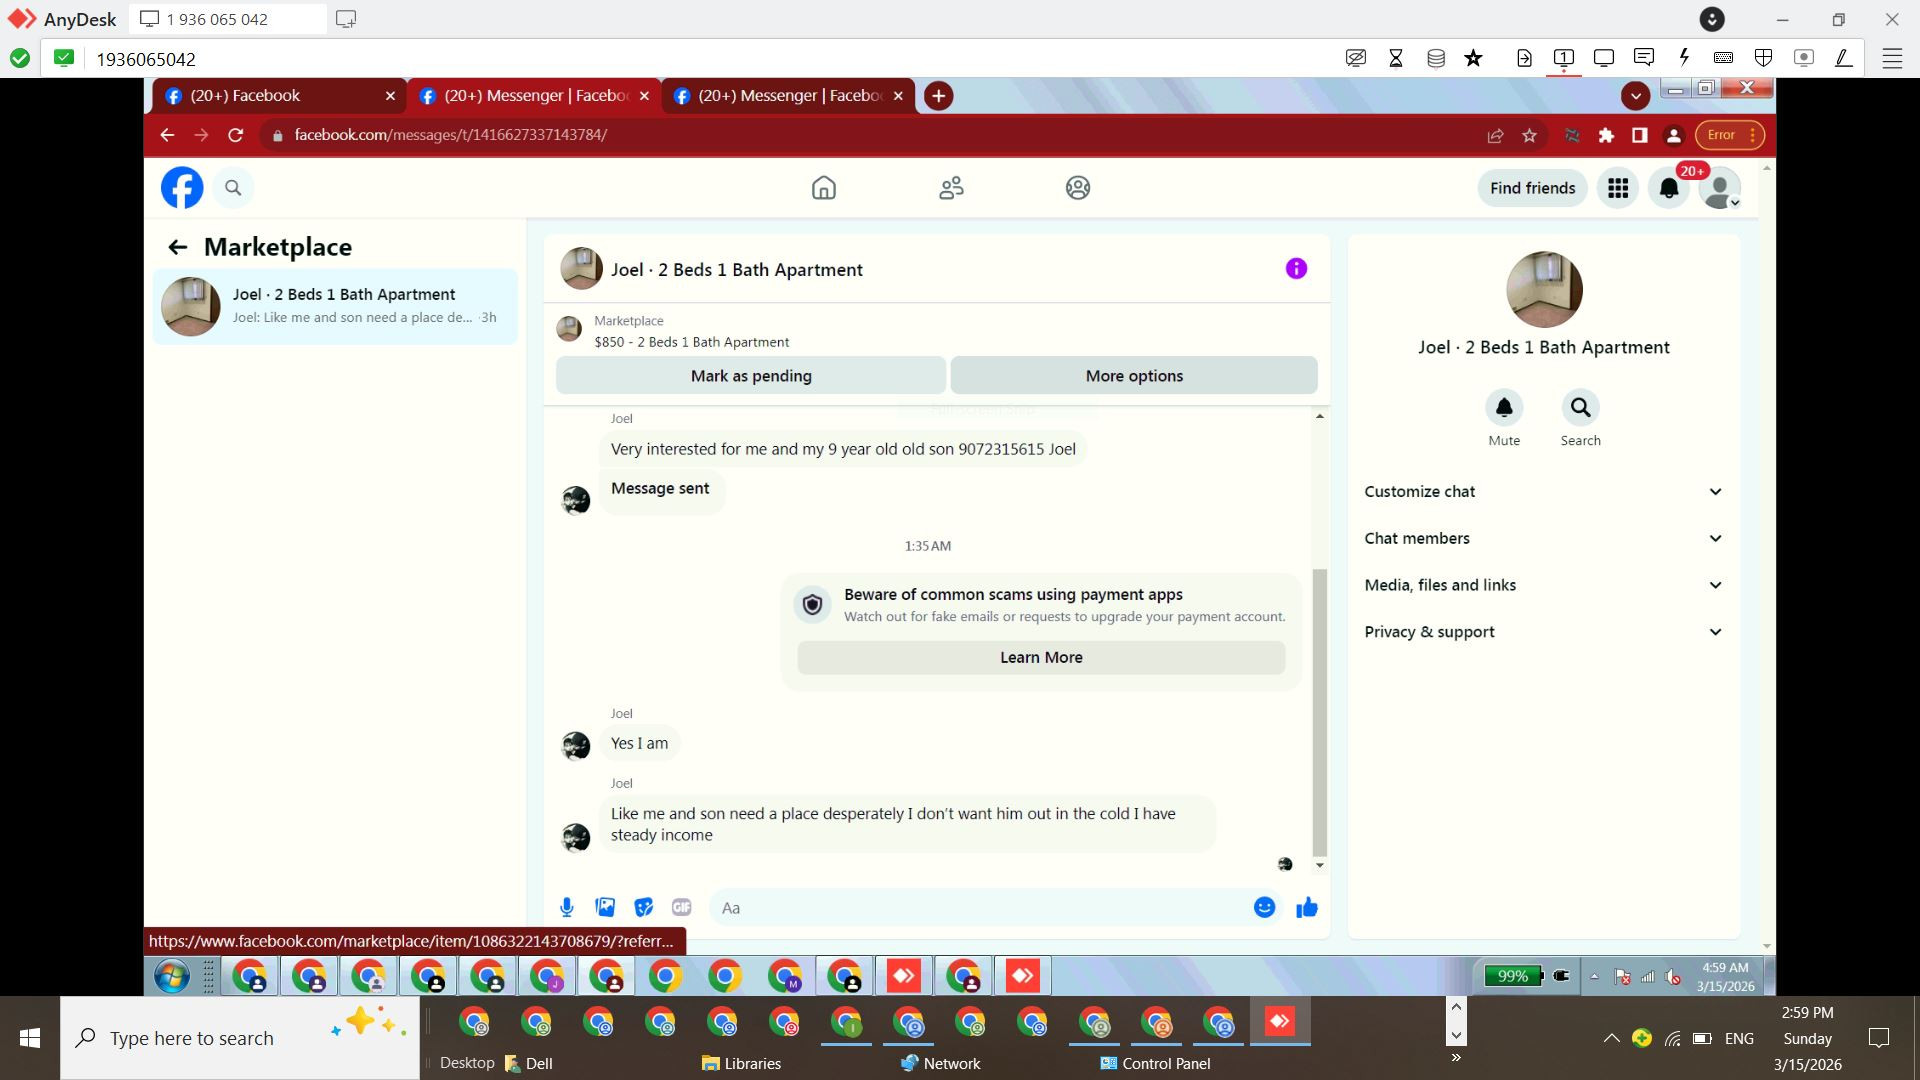This screenshot has height=1080, width=1920.
Task: Click the Find friends button
Action: point(1532,188)
